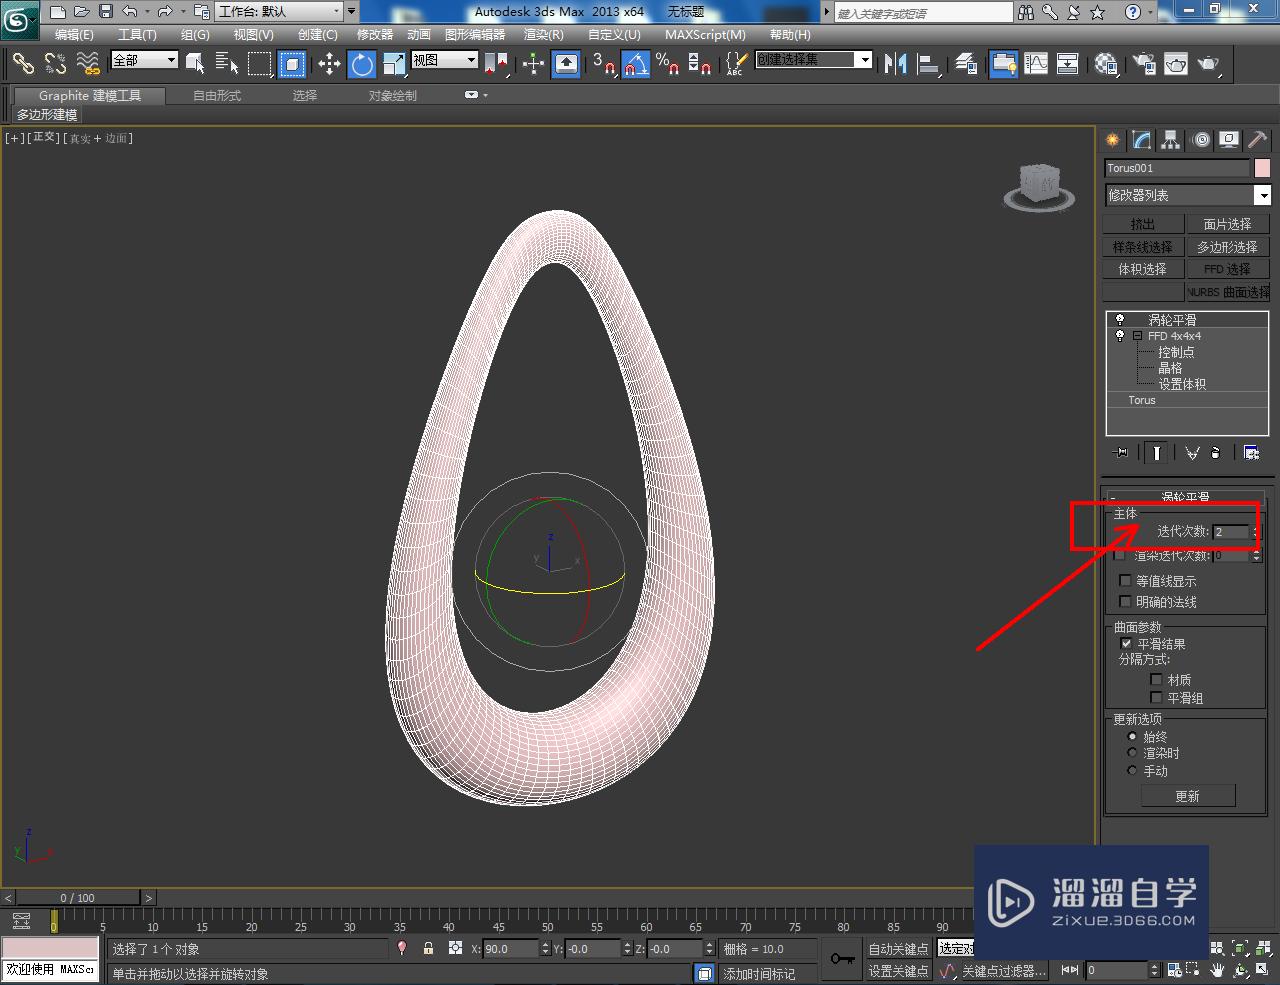This screenshot has height=985, width=1280.
Task: Select the 渲染时 update radio option
Action: tap(1133, 753)
